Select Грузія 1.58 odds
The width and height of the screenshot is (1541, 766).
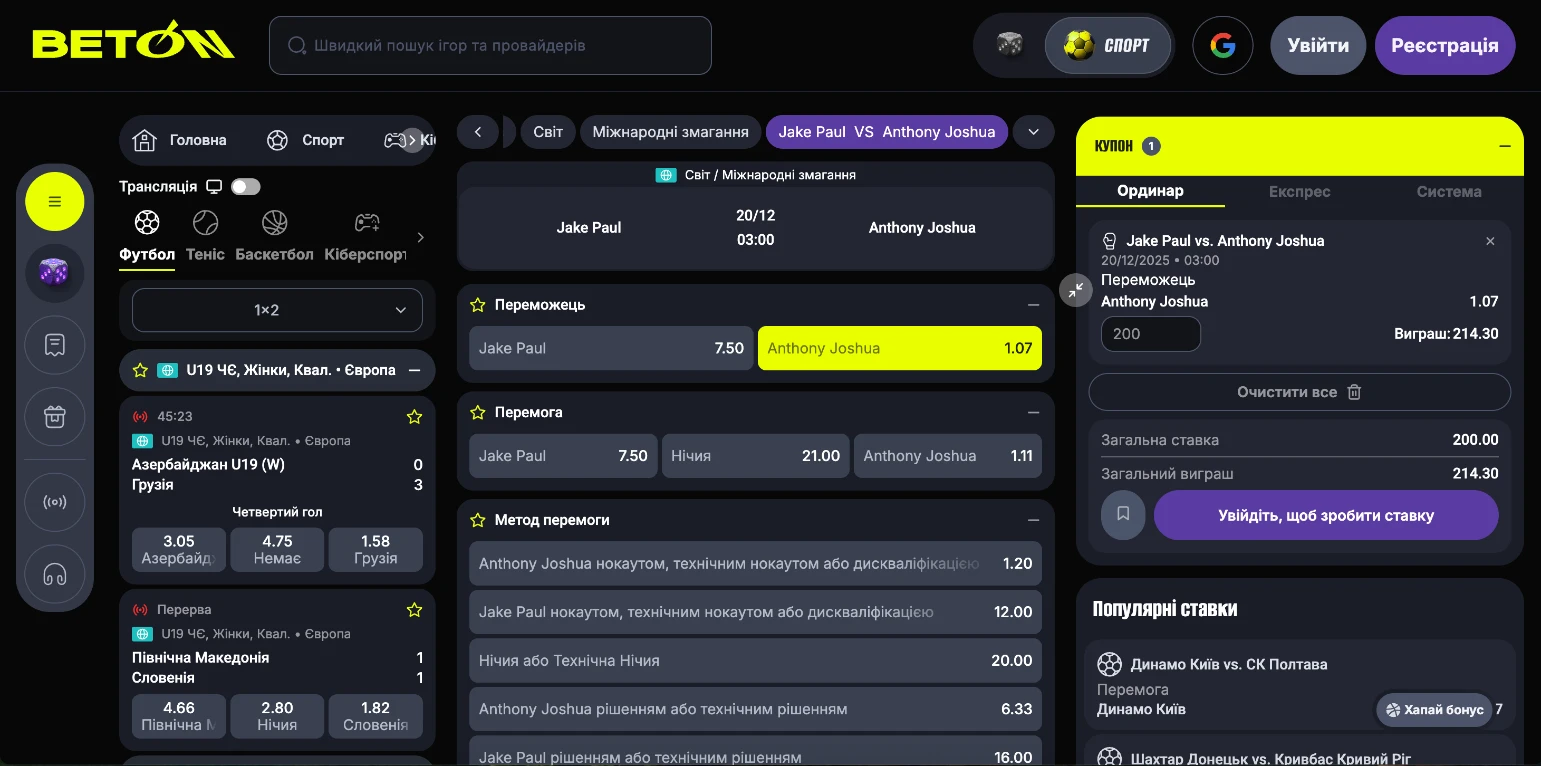point(375,550)
